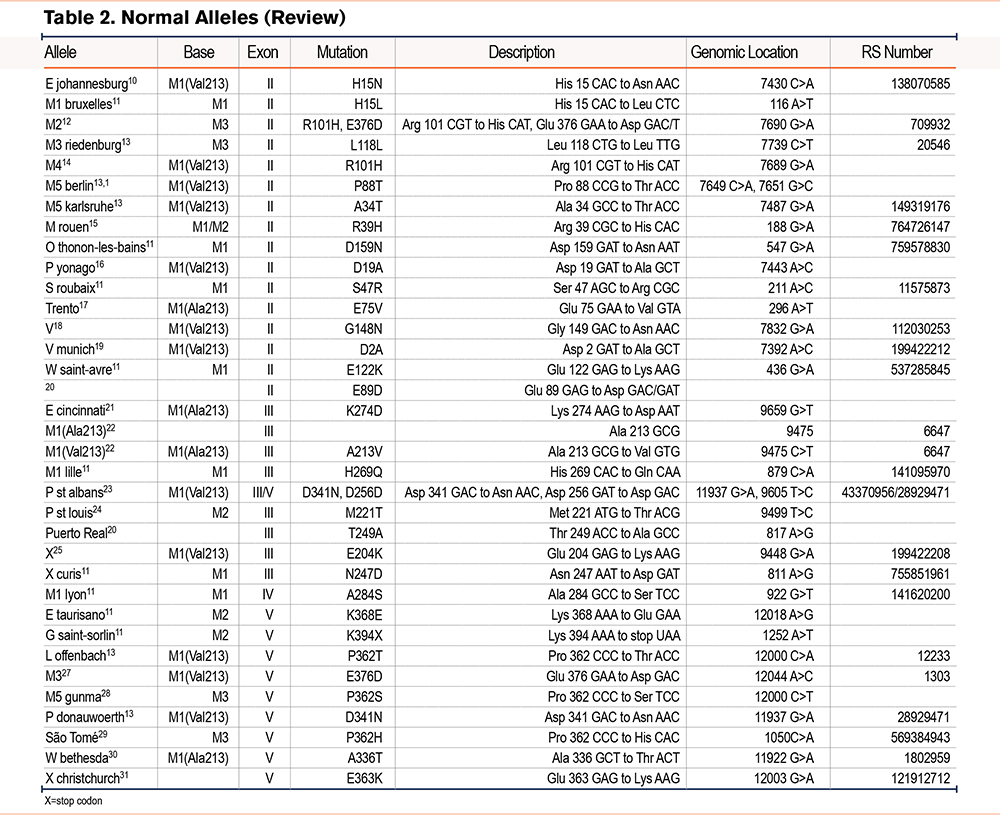Select the 'V munich' allele name
Image resolution: width=1000 pixels, height=819 pixels.
coord(70,349)
